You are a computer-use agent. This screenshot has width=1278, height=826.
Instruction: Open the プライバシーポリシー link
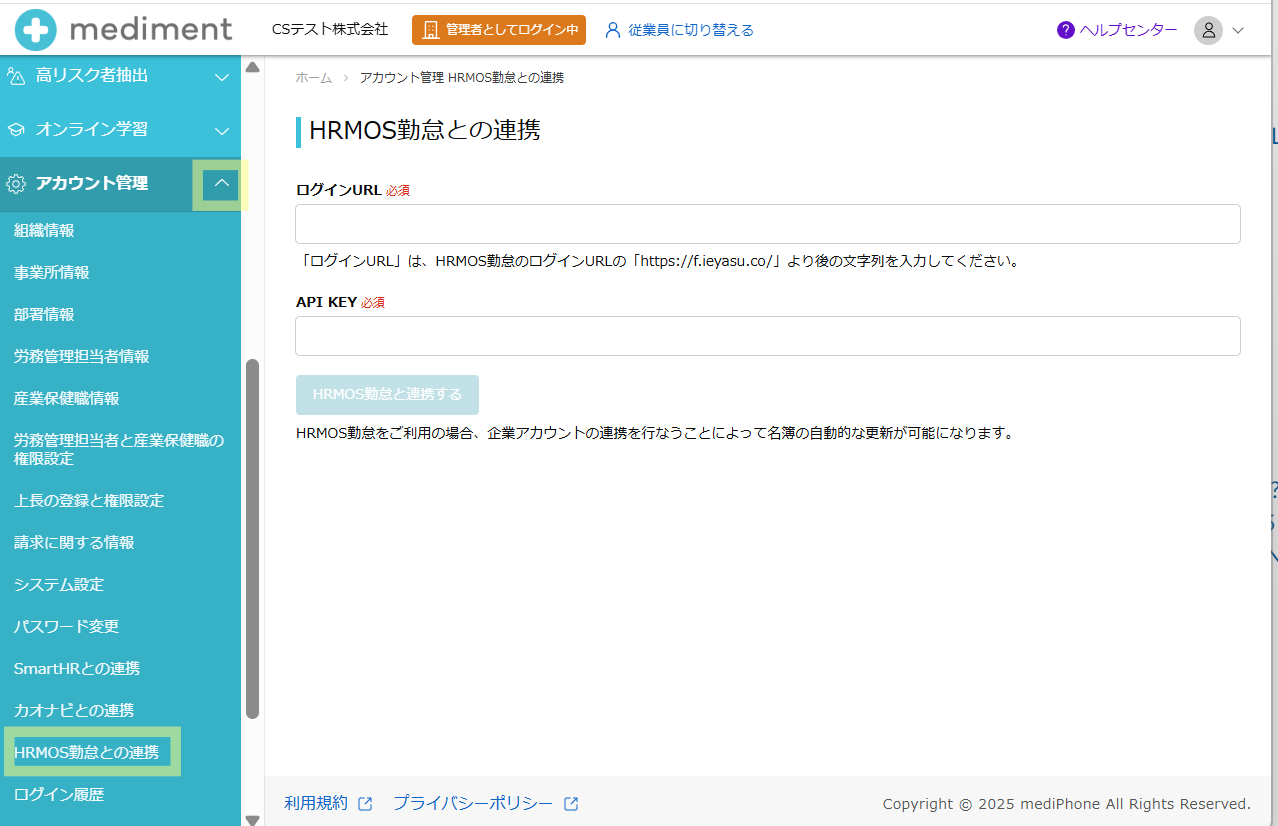pyautogui.click(x=473, y=803)
